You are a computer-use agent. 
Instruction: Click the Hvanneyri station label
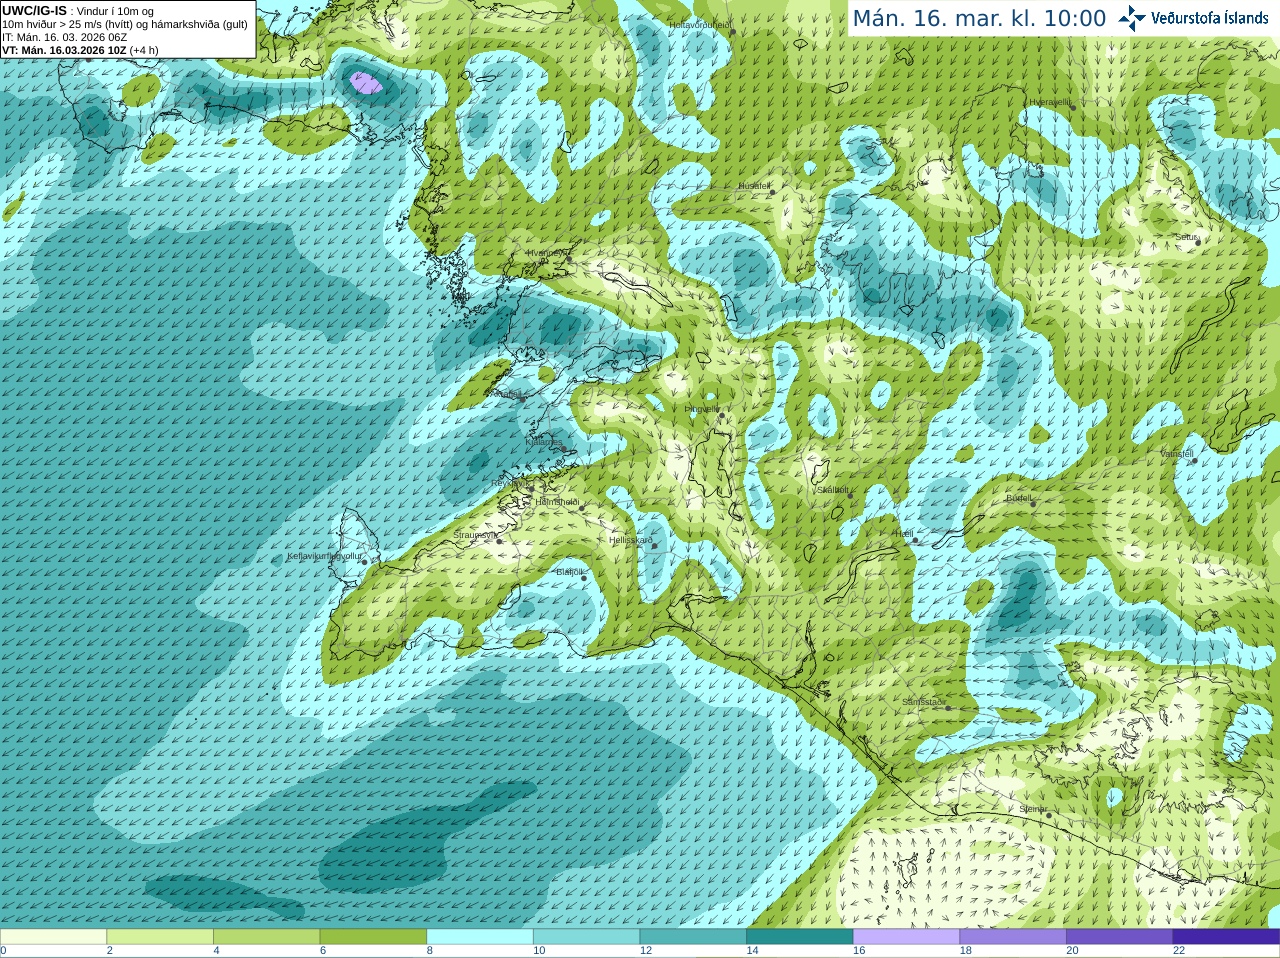pyautogui.click(x=546, y=253)
